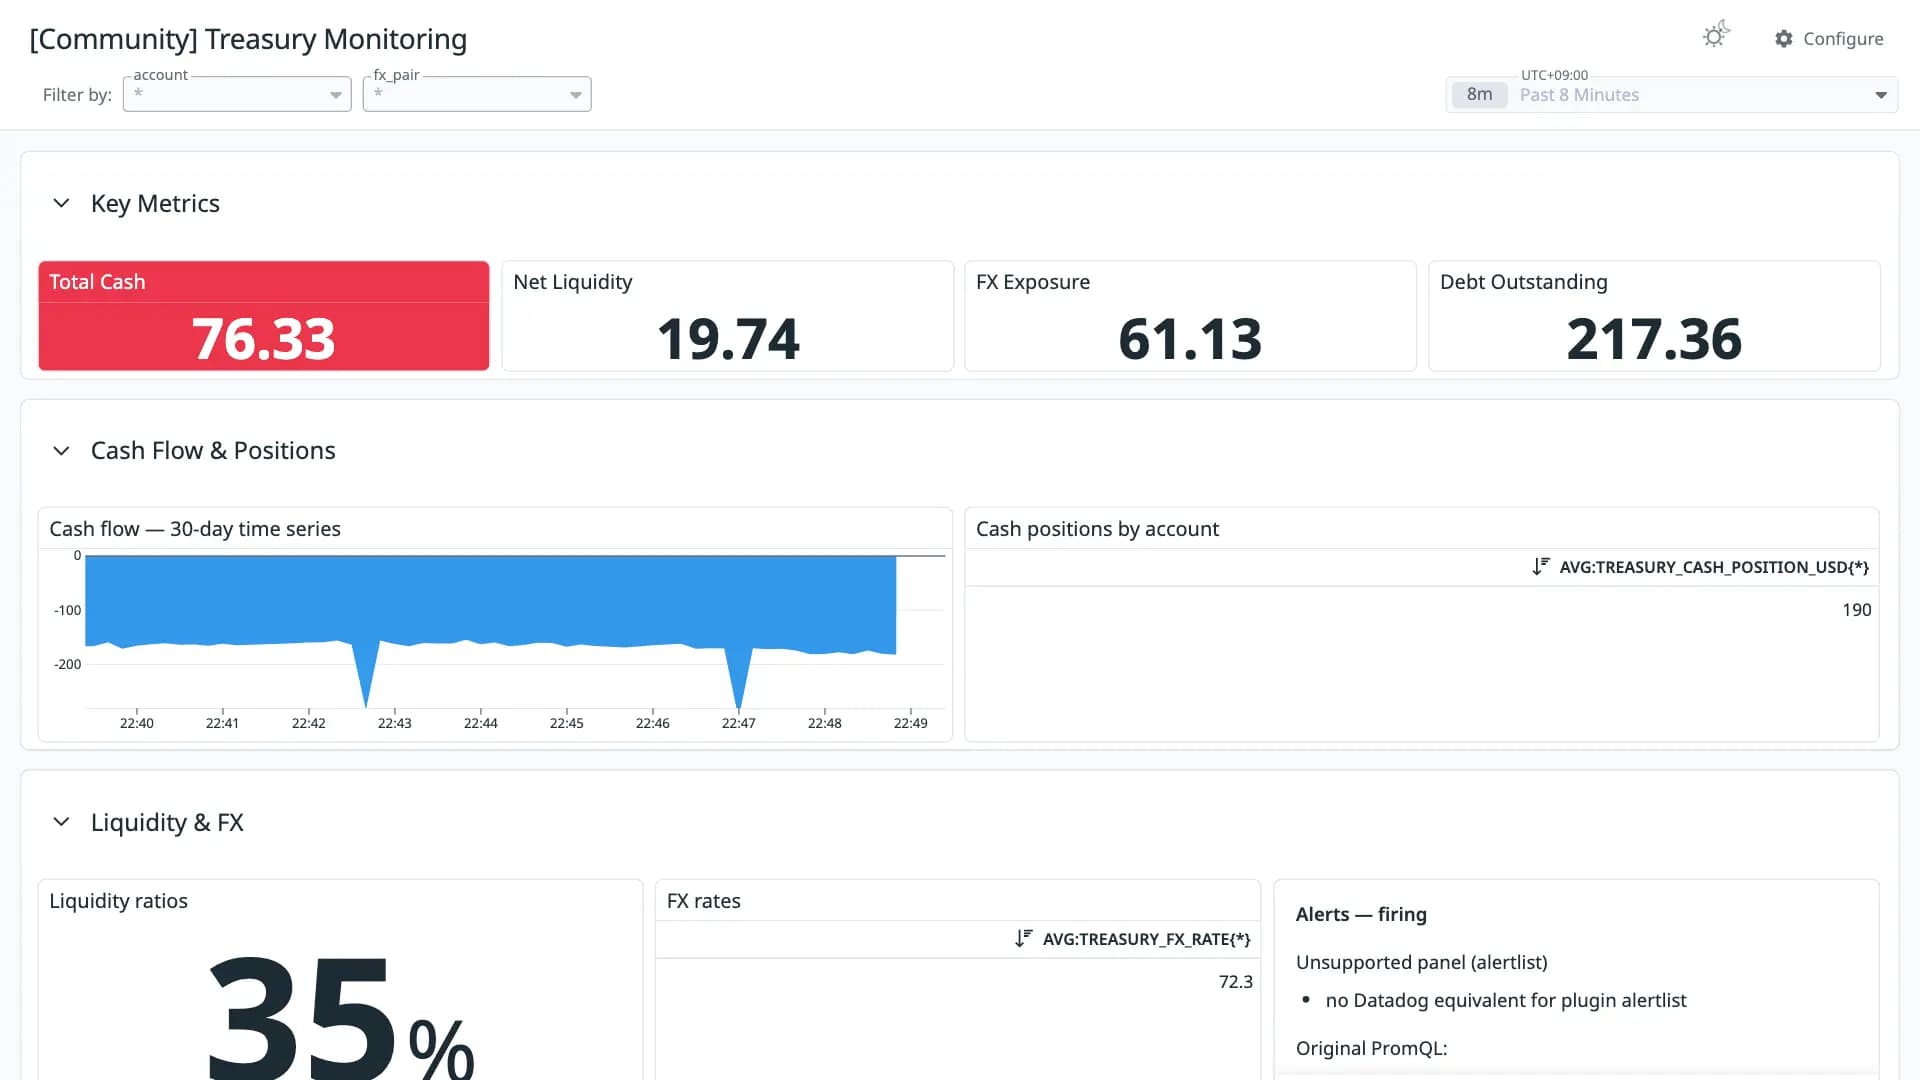Click the FX rates widget title
The height and width of the screenshot is (1080, 1920).
(x=703, y=901)
